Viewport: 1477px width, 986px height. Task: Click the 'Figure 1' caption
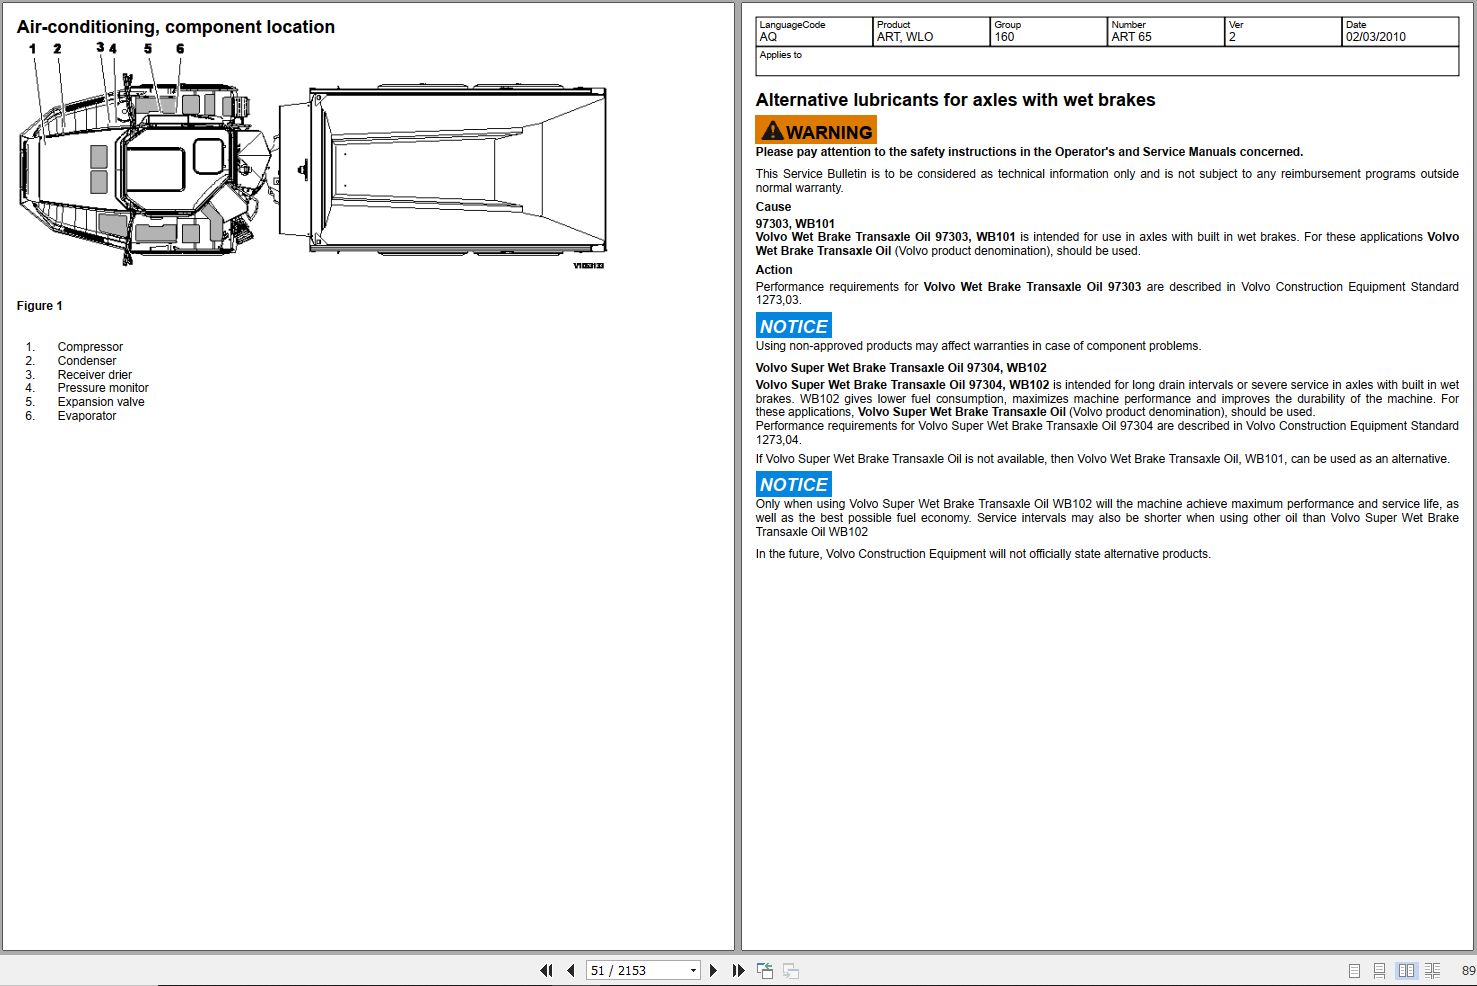coord(40,306)
